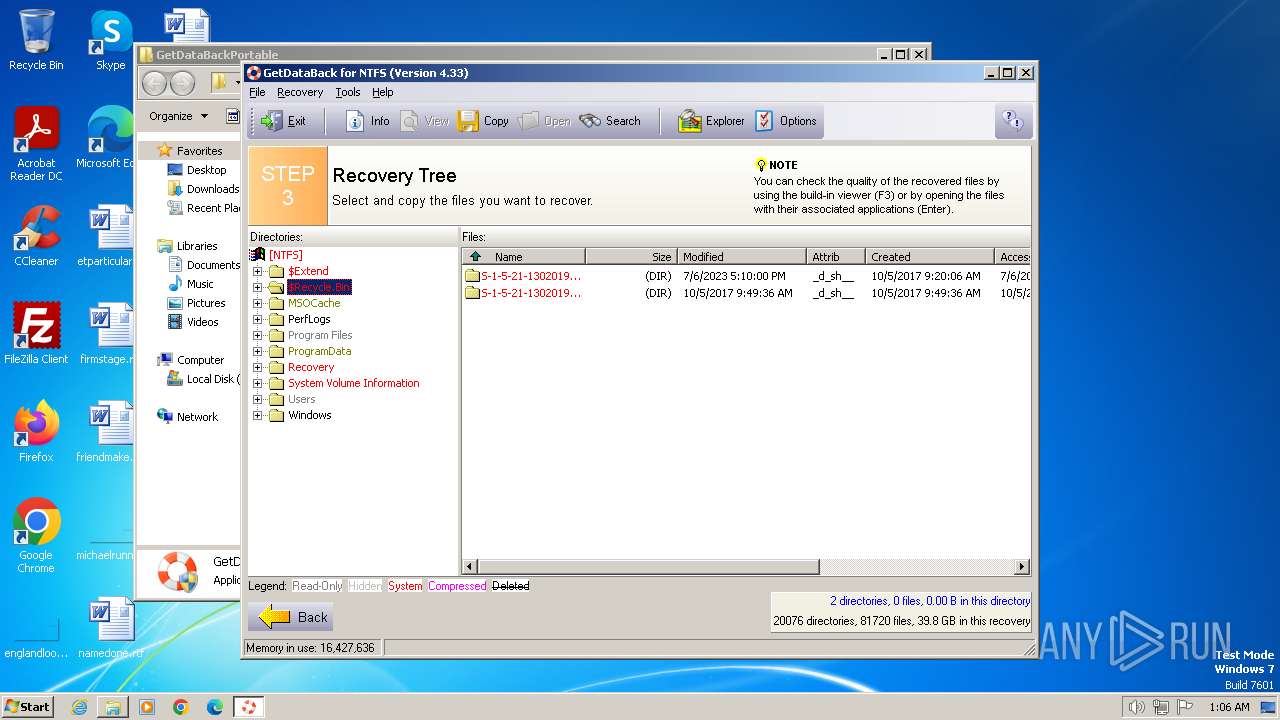Sort files by Size column header
1280x720 pixels.
point(631,257)
